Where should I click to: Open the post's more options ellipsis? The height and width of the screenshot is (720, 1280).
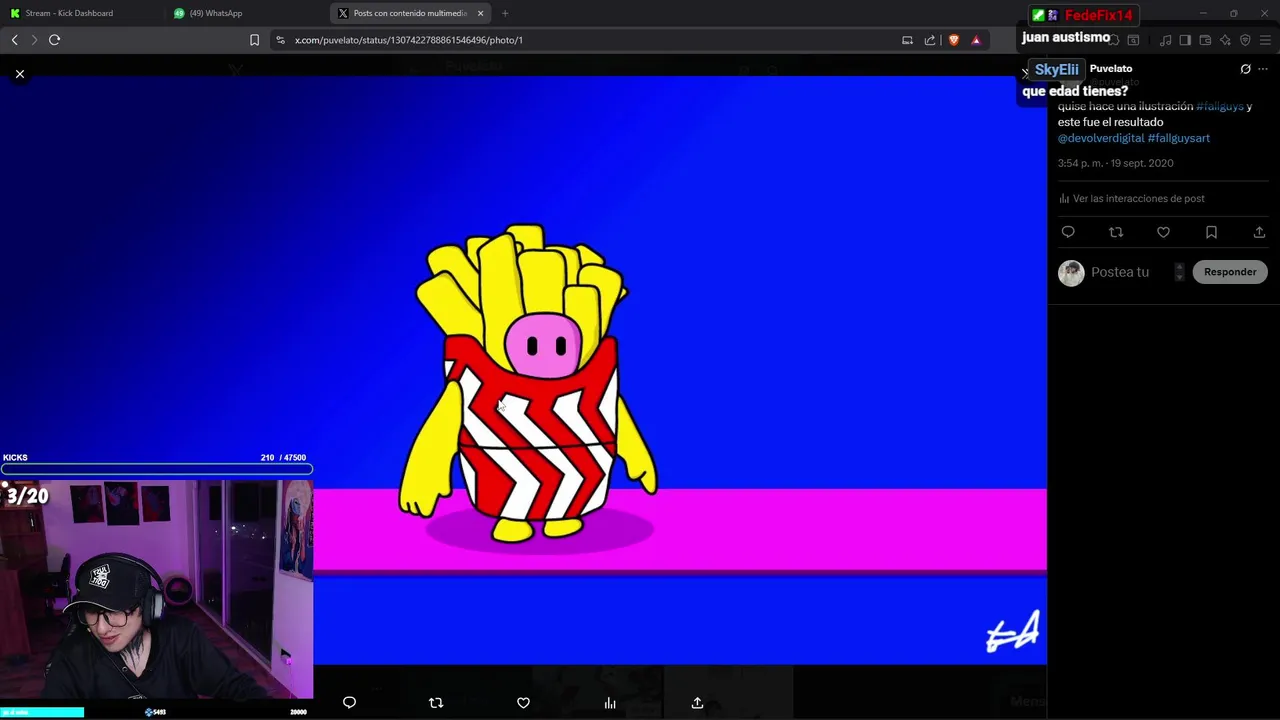(x=1263, y=69)
